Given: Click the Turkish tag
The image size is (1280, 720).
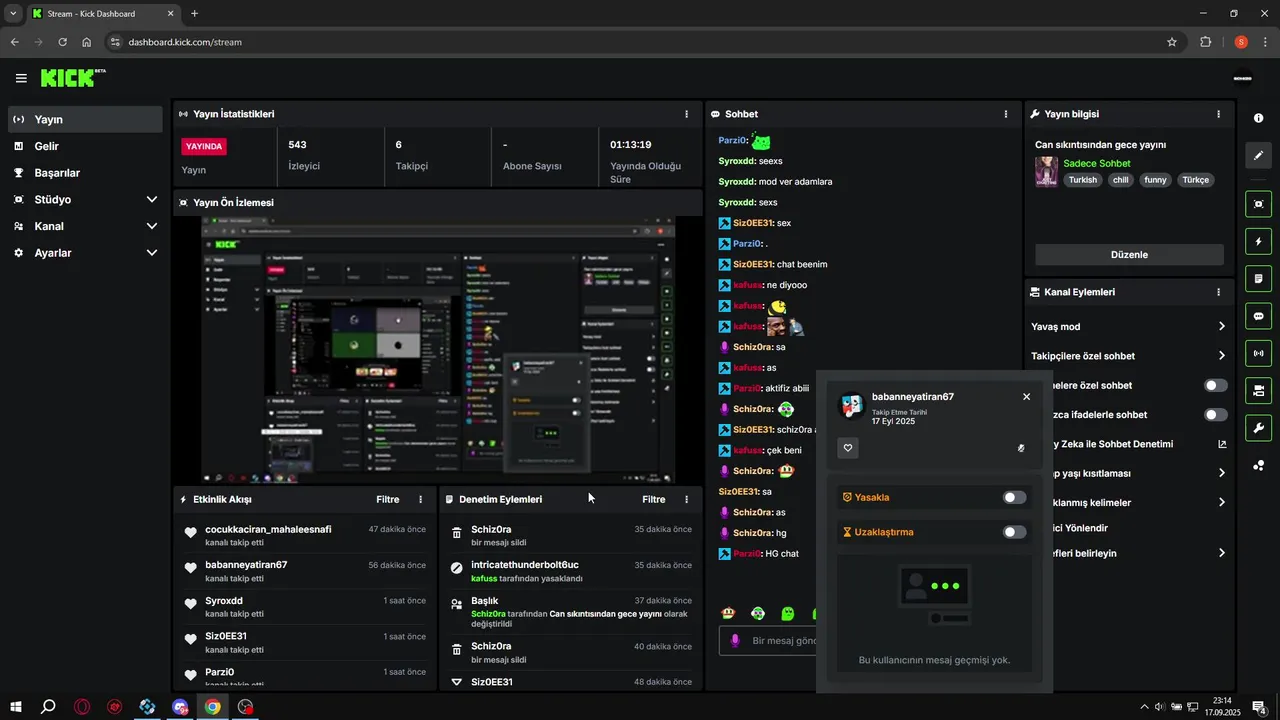Looking at the screenshot, I should pyautogui.click(x=1083, y=180).
